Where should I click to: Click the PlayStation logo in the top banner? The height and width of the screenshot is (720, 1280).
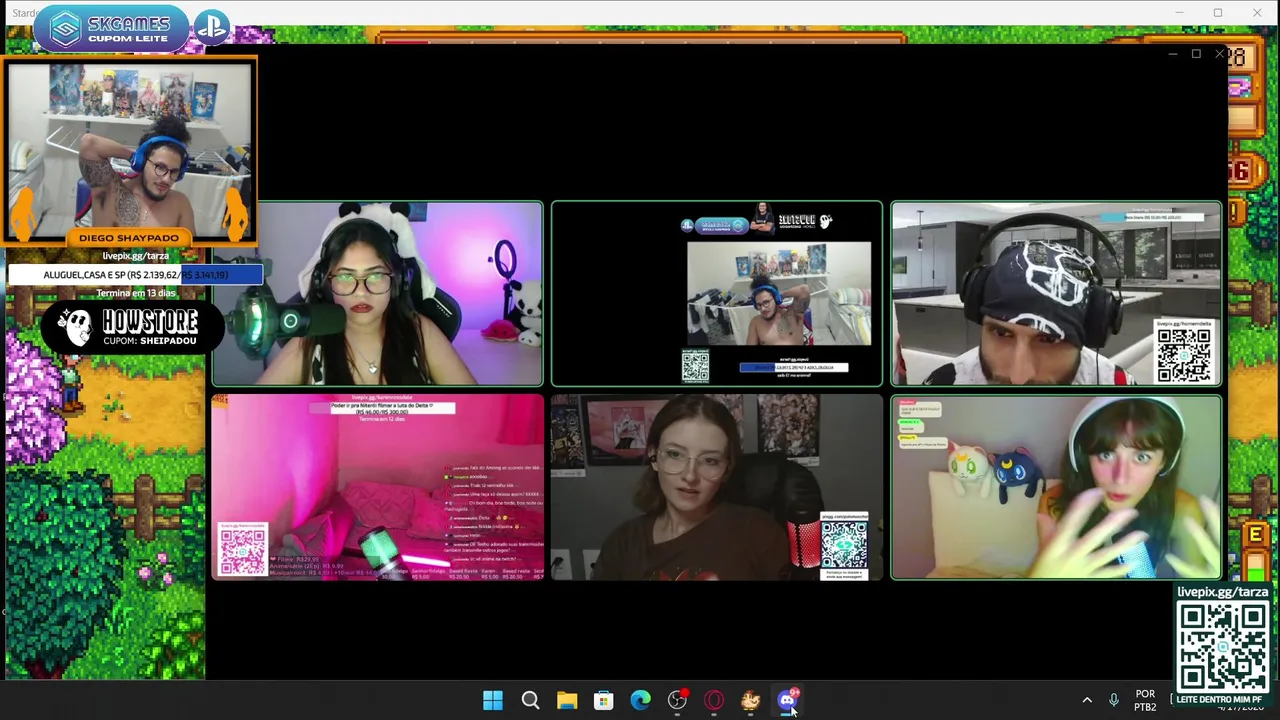pos(211,27)
